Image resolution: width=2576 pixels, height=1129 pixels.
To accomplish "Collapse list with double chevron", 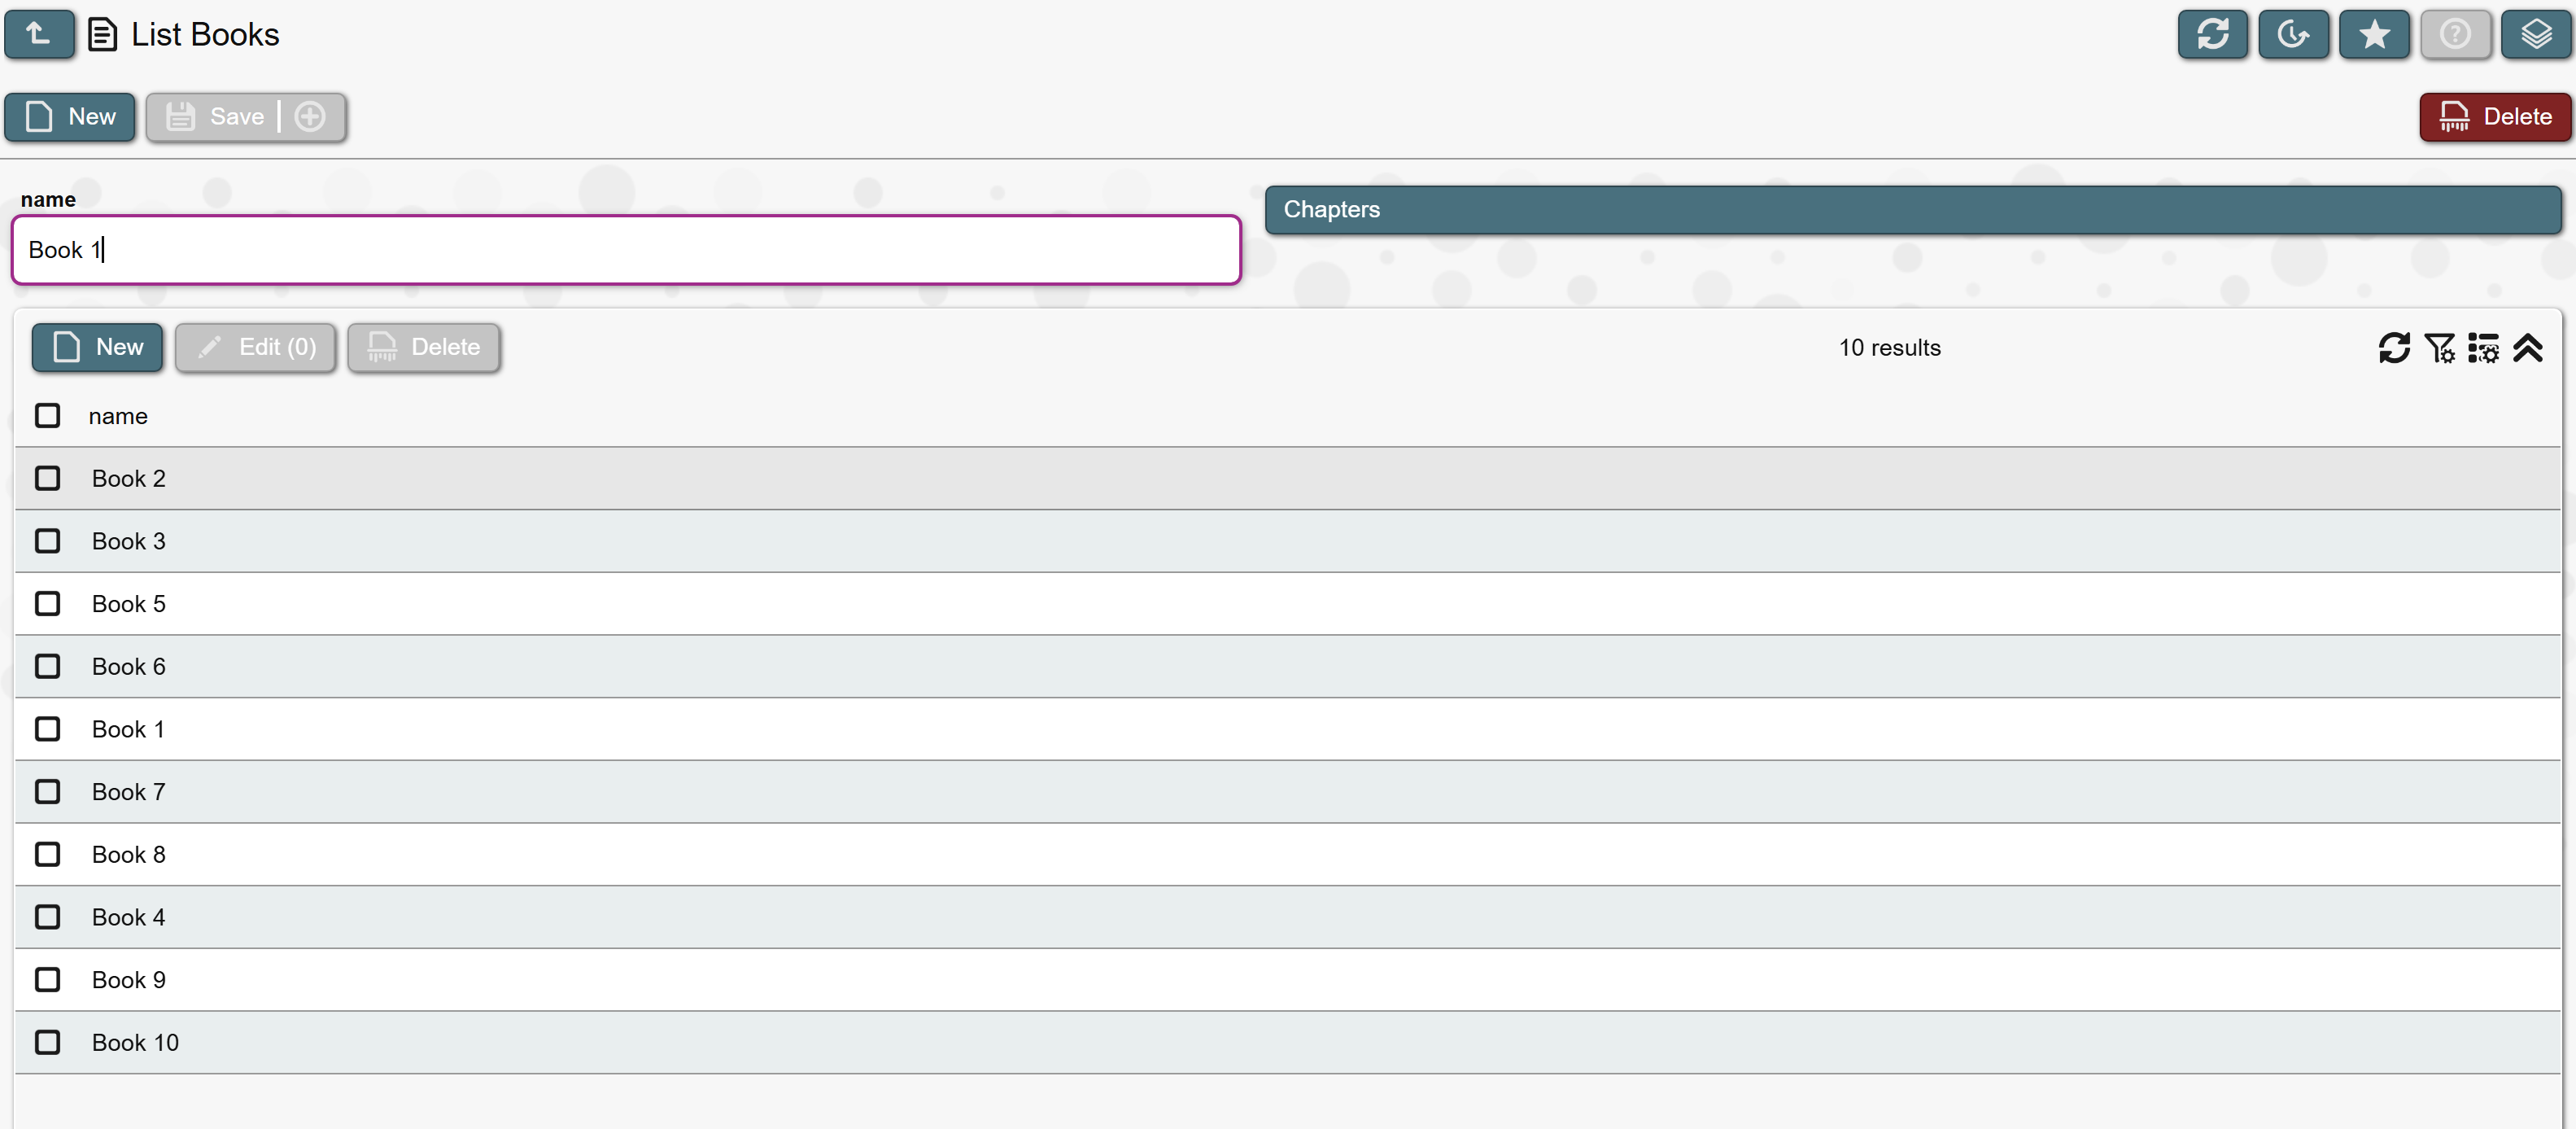I will tap(2528, 348).
